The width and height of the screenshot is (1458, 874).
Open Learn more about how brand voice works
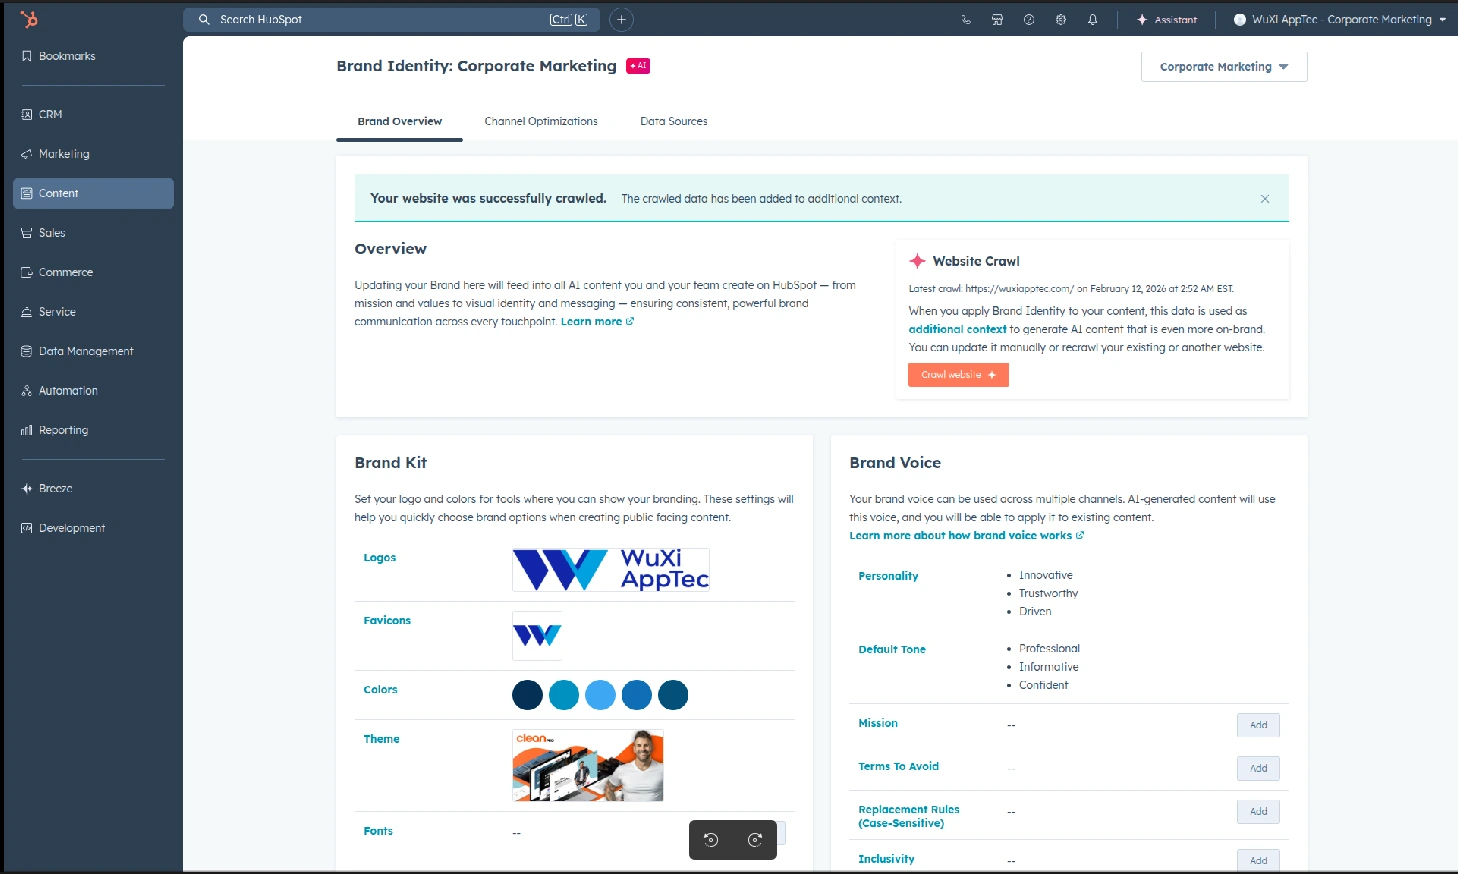[966, 535]
